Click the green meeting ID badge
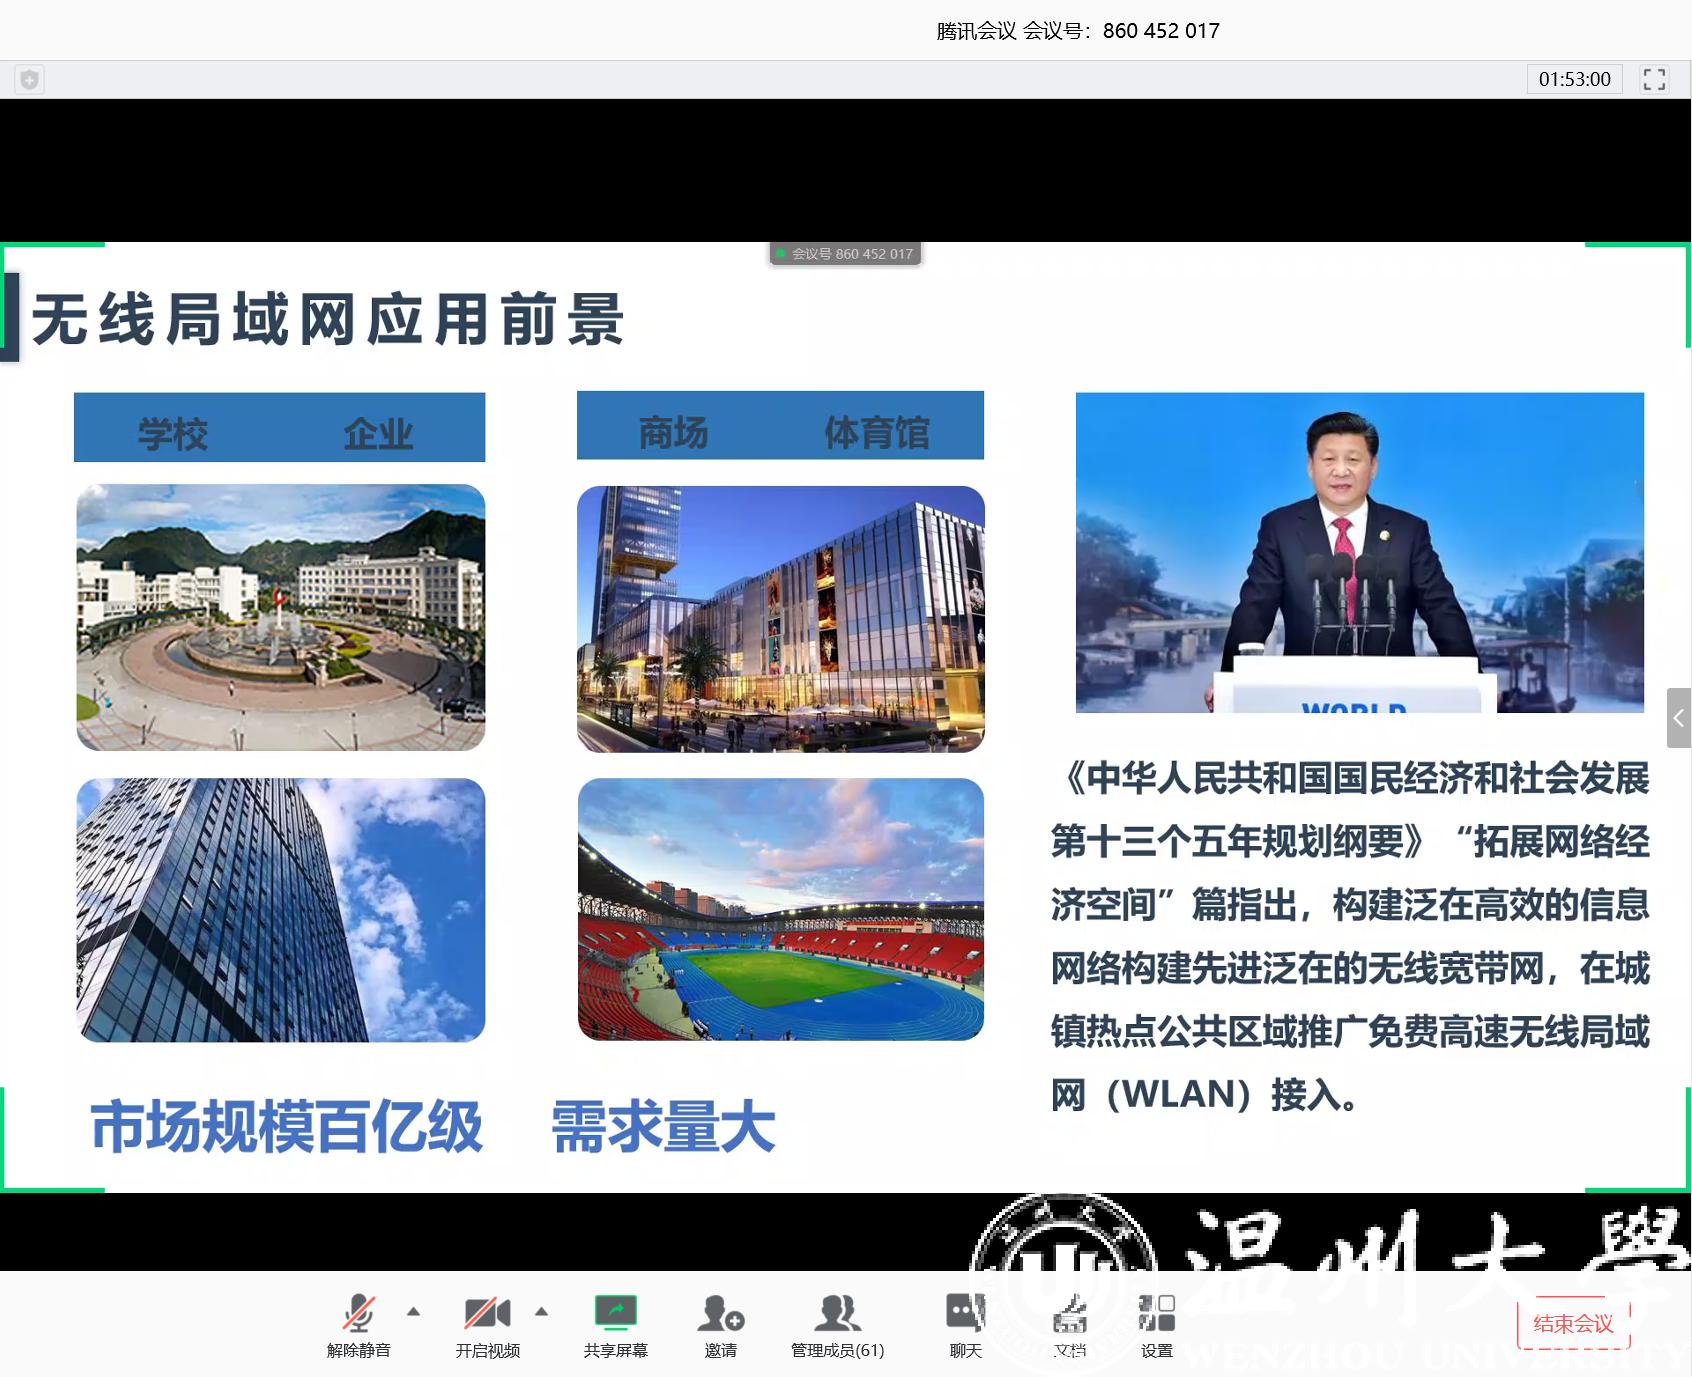The width and height of the screenshot is (1692, 1377). (845, 254)
